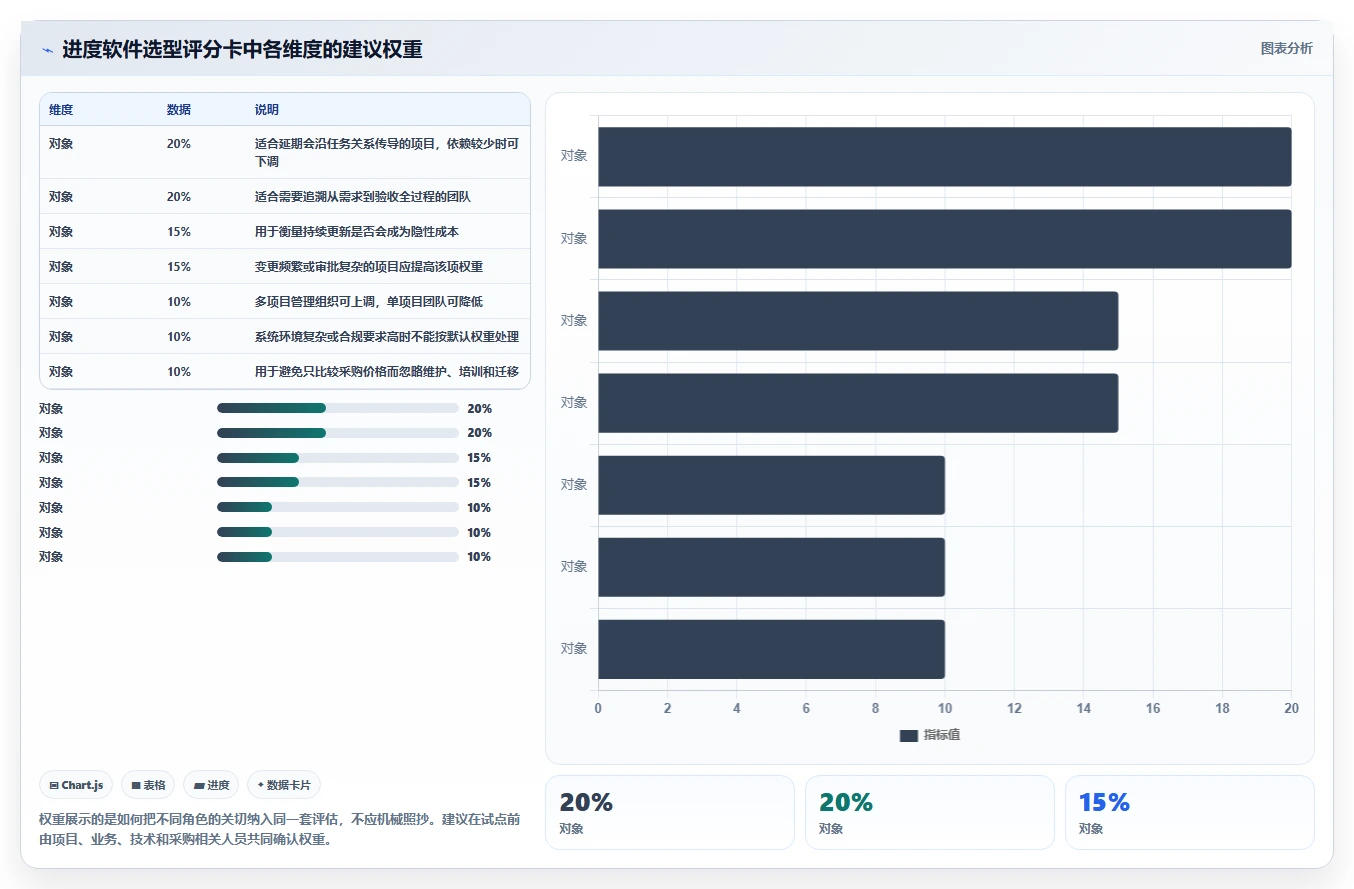The width and height of the screenshot is (1354, 889).
Task: Click the x-axis tick label 18
Action: (1222, 708)
